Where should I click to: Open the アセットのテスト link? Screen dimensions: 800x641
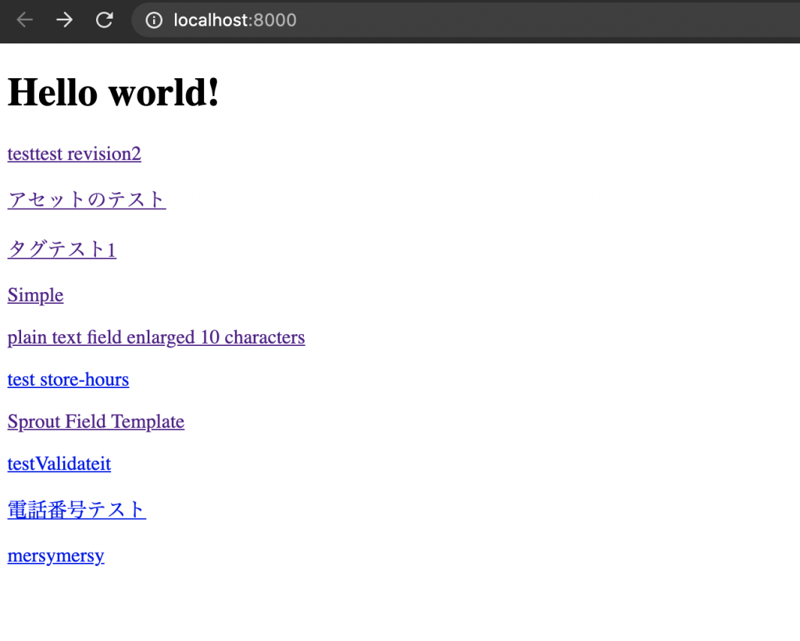pyautogui.click(x=86, y=200)
